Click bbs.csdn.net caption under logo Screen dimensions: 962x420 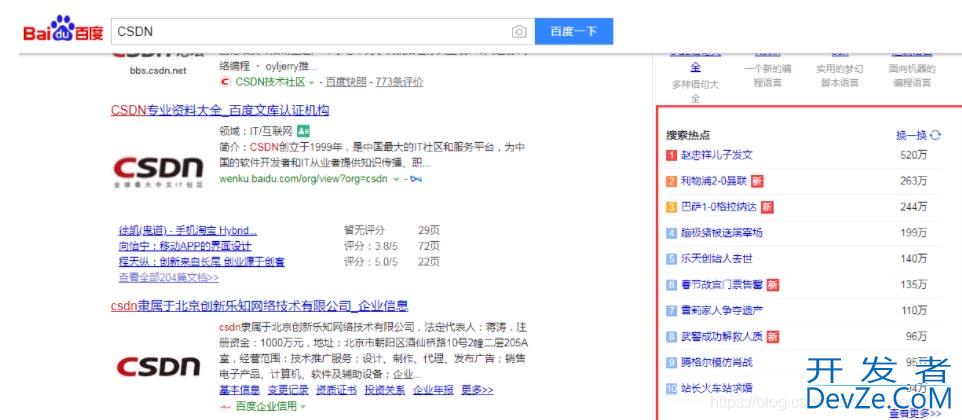158,71
